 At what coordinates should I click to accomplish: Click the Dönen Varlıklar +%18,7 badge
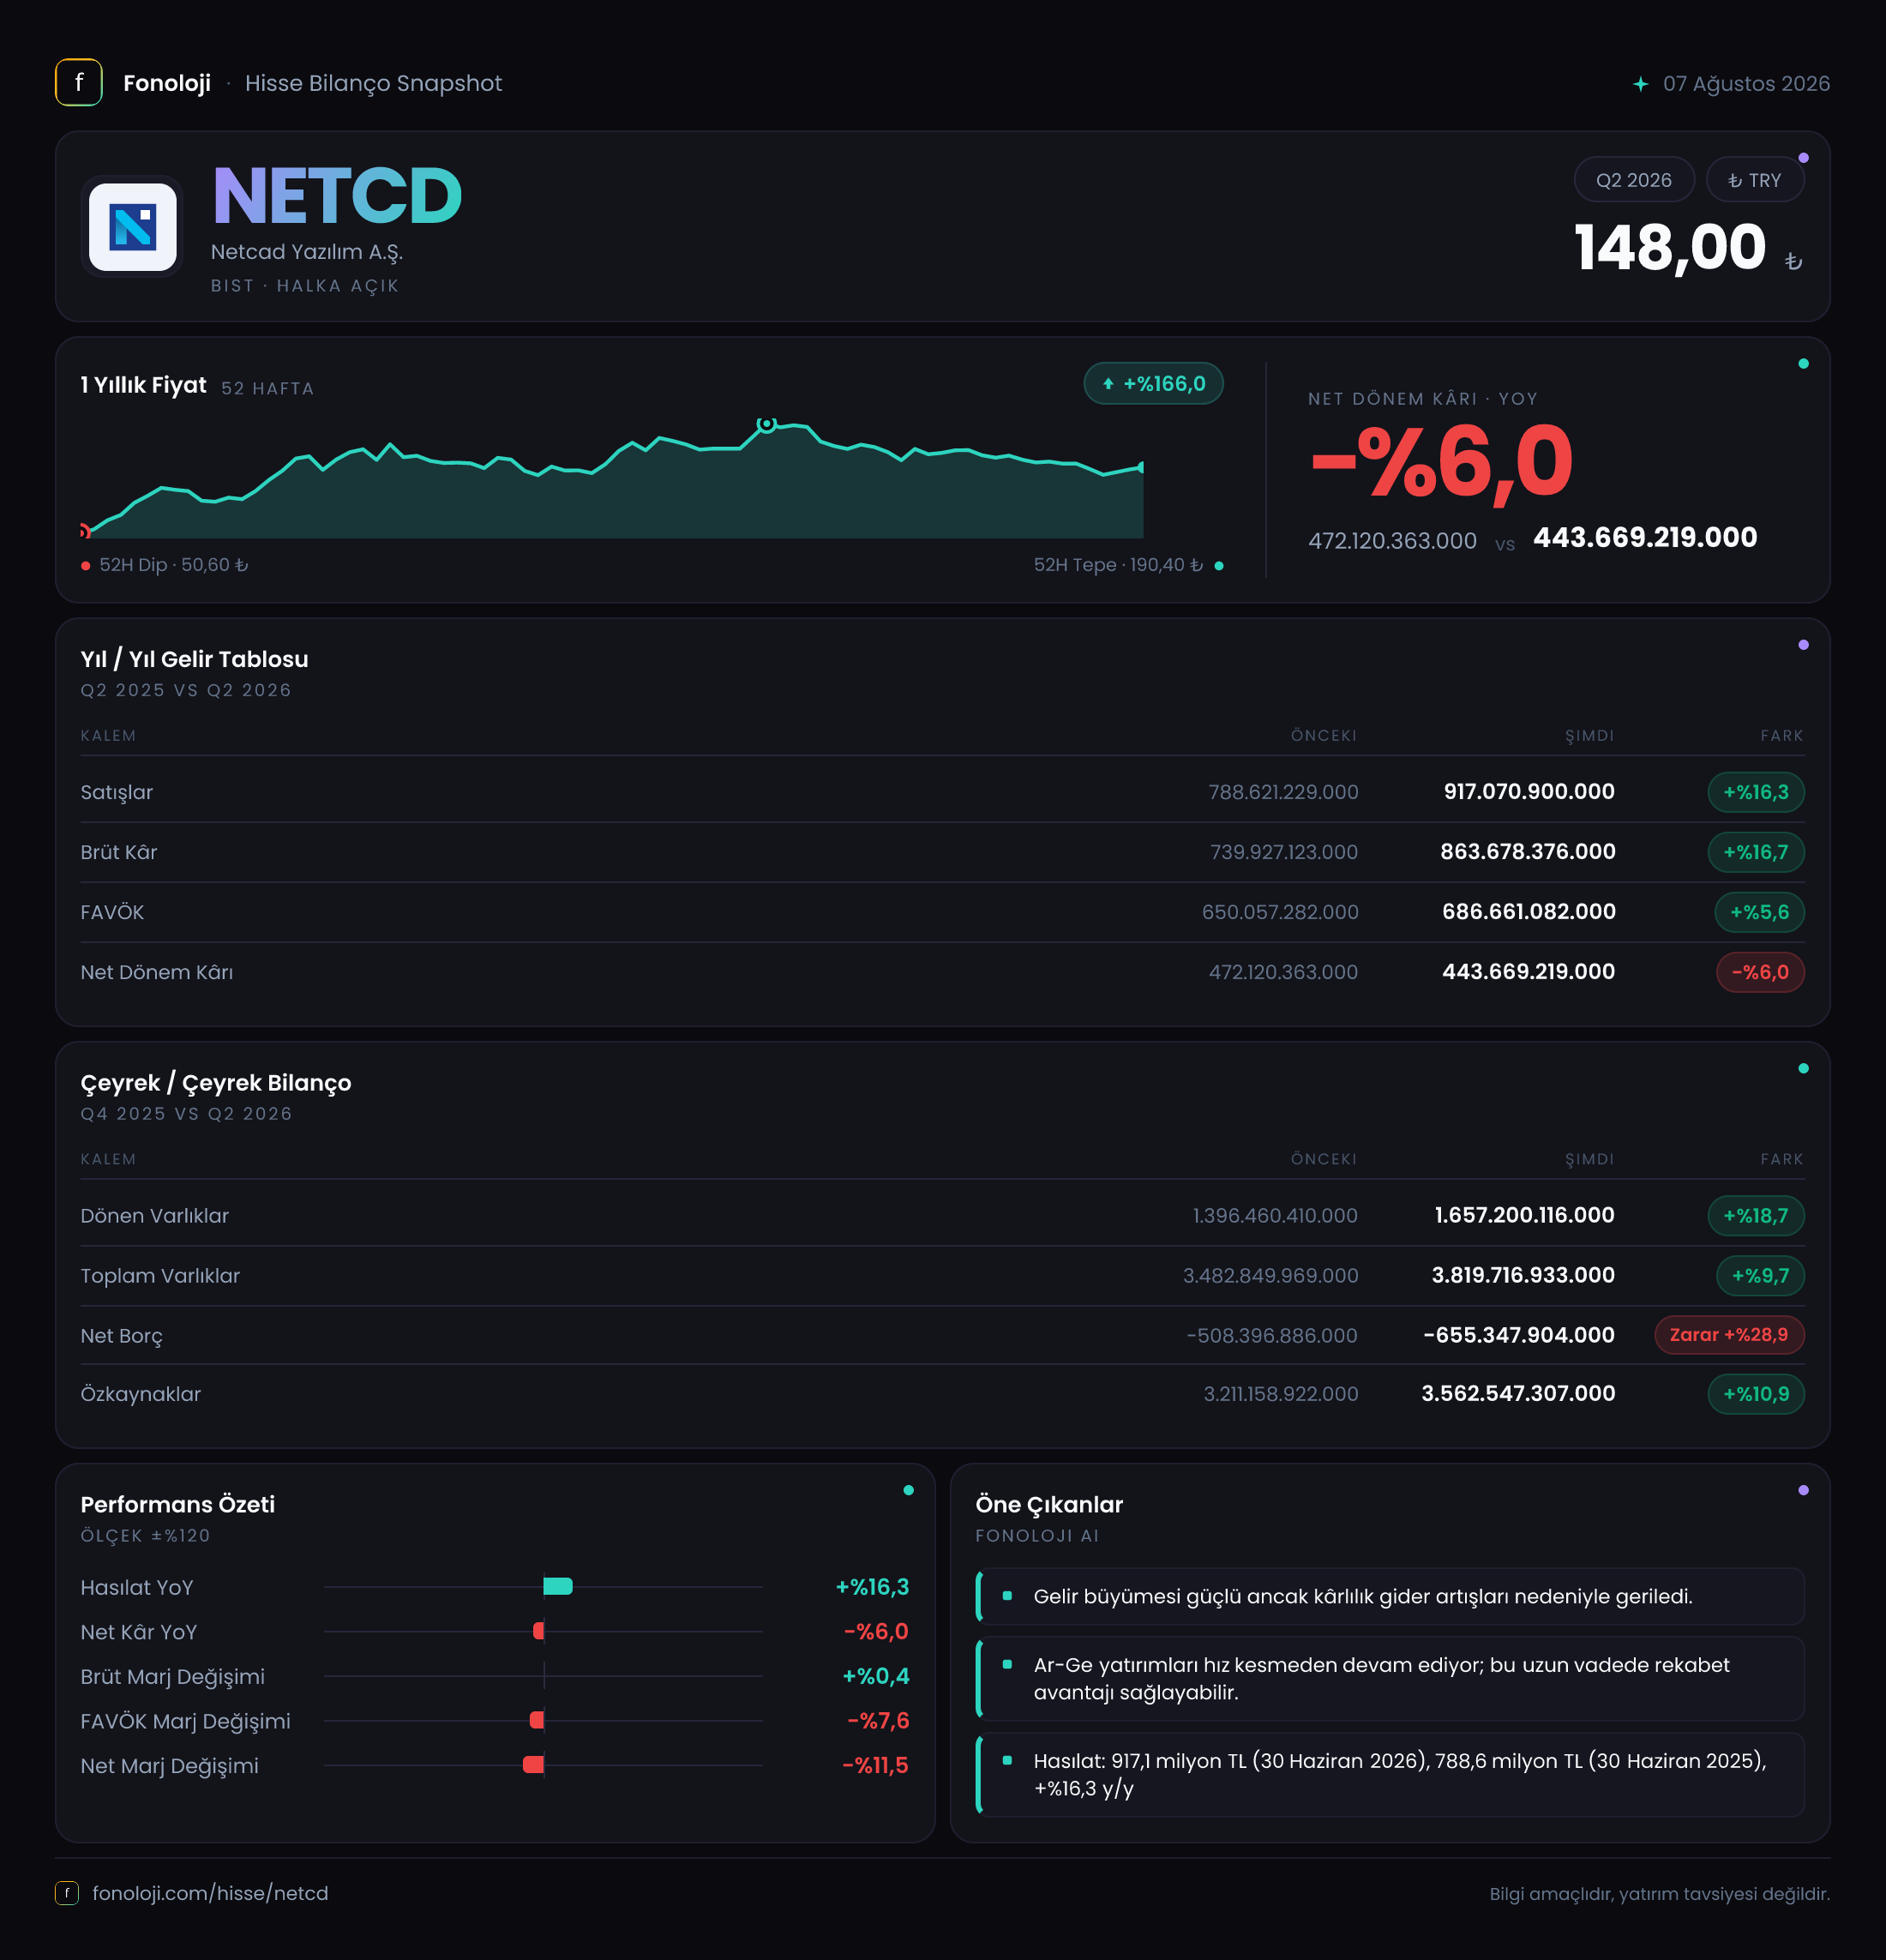pyautogui.click(x=1755, y=1216)
